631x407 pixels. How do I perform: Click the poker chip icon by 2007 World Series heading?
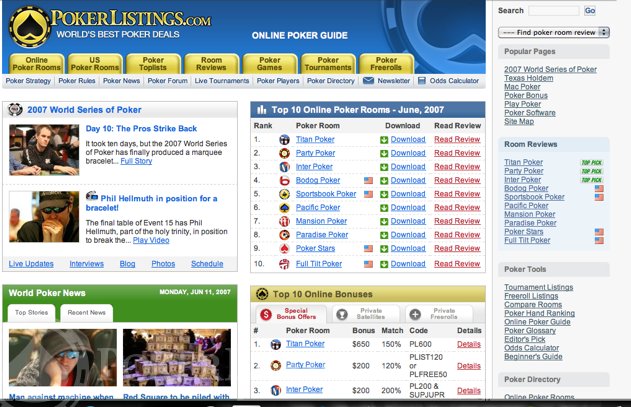coord(15,109)
